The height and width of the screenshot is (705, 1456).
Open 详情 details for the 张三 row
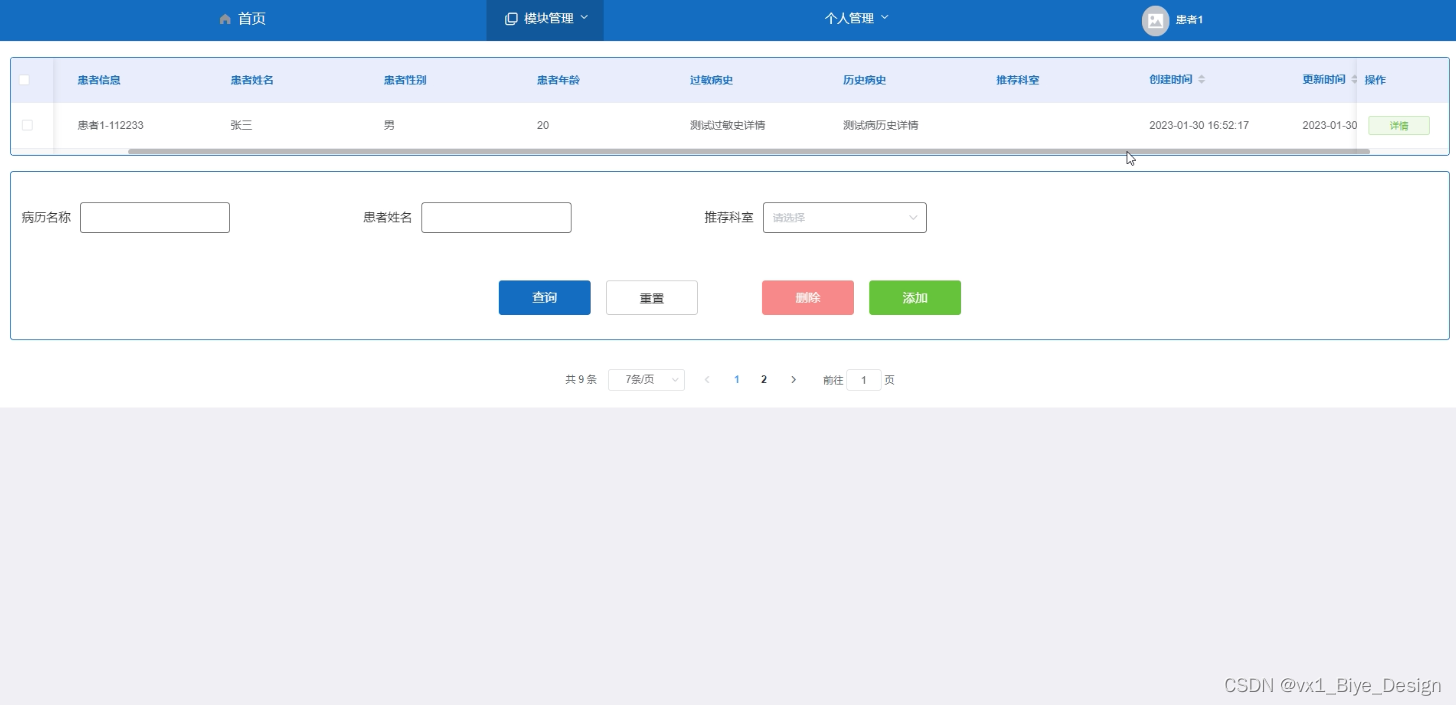[1399, 126]
